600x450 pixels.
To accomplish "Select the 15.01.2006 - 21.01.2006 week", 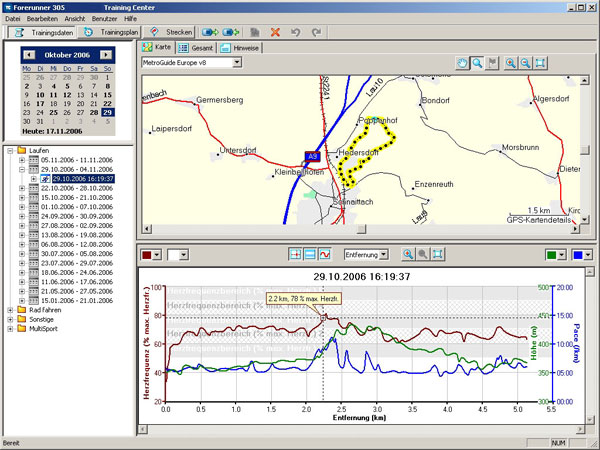I will pos(77,301).
